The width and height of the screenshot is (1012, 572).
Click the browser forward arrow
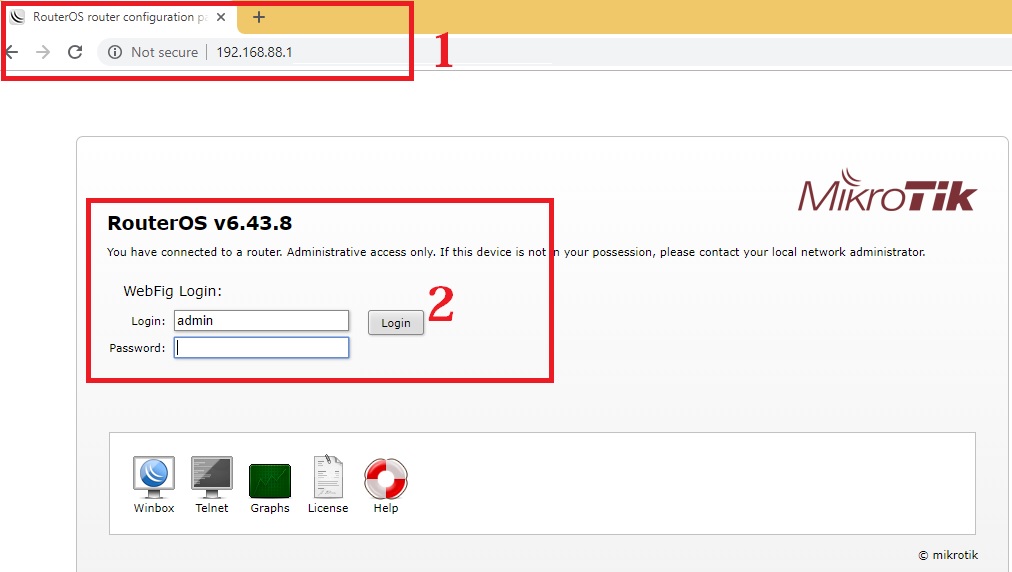[x=43, y=52]
